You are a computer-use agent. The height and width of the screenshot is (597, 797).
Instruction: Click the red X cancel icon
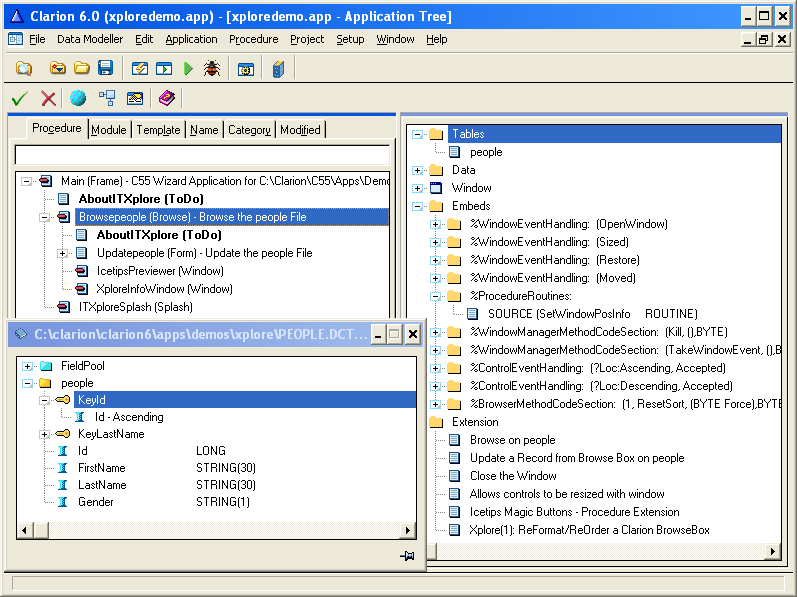[x=48, y=98]
